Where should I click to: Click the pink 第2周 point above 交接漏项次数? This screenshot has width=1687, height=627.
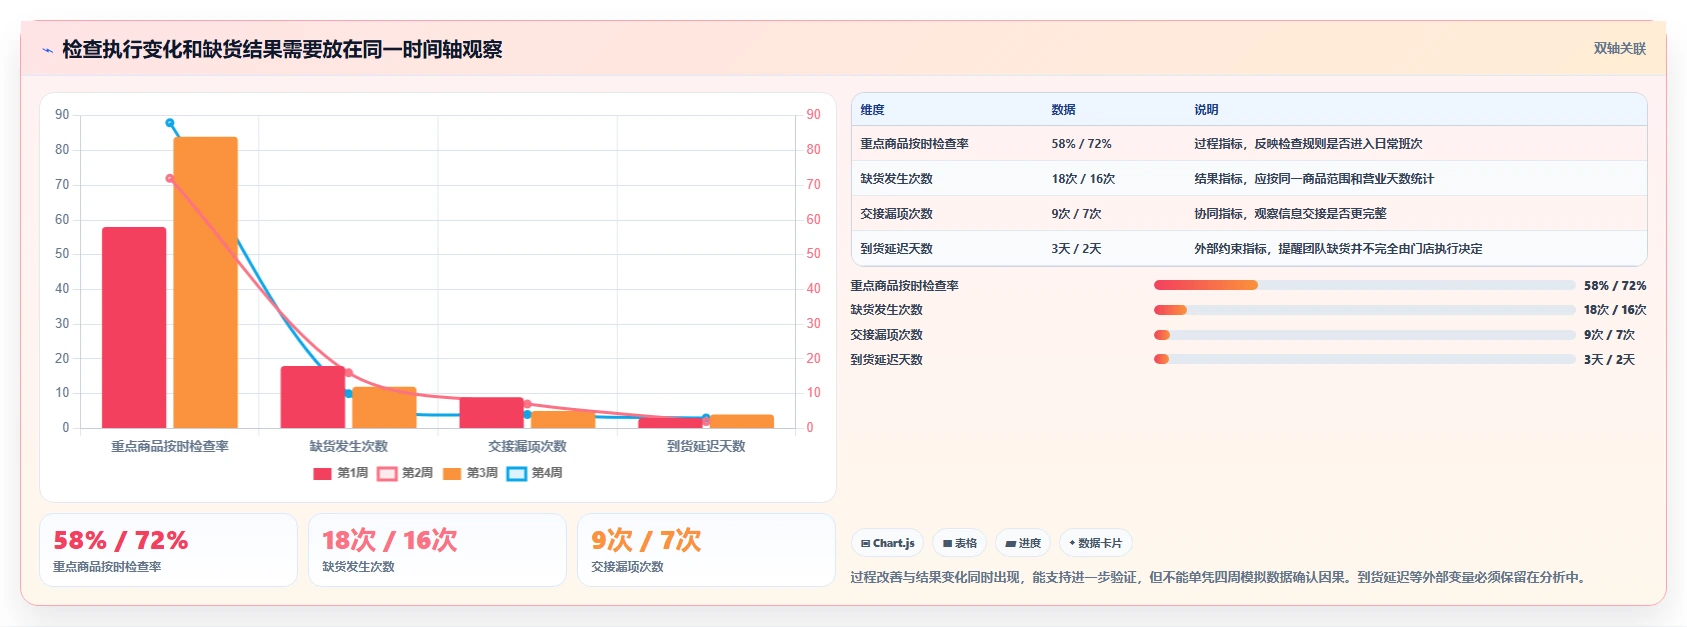pyautogui.click(x=527, y=404)
